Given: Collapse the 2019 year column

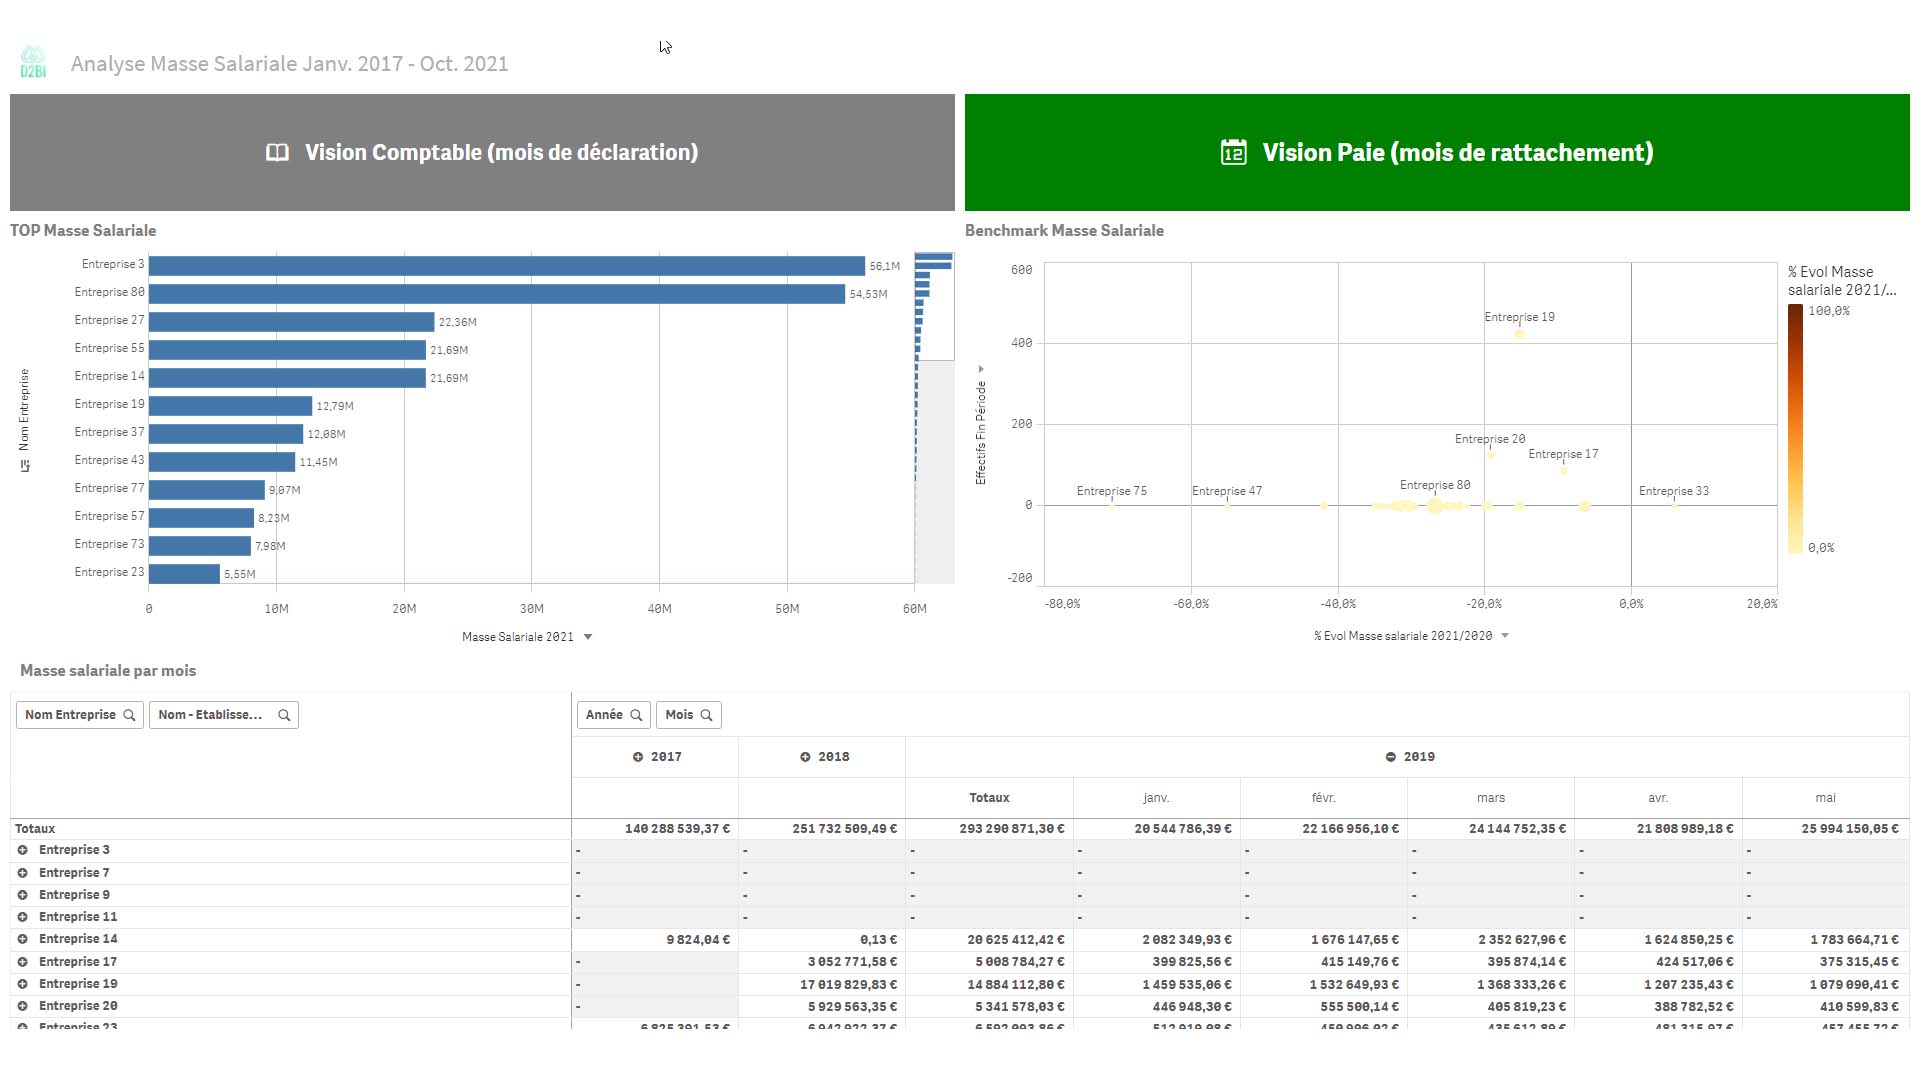Looking at the screenshot, I should (x=1390, y=757).
